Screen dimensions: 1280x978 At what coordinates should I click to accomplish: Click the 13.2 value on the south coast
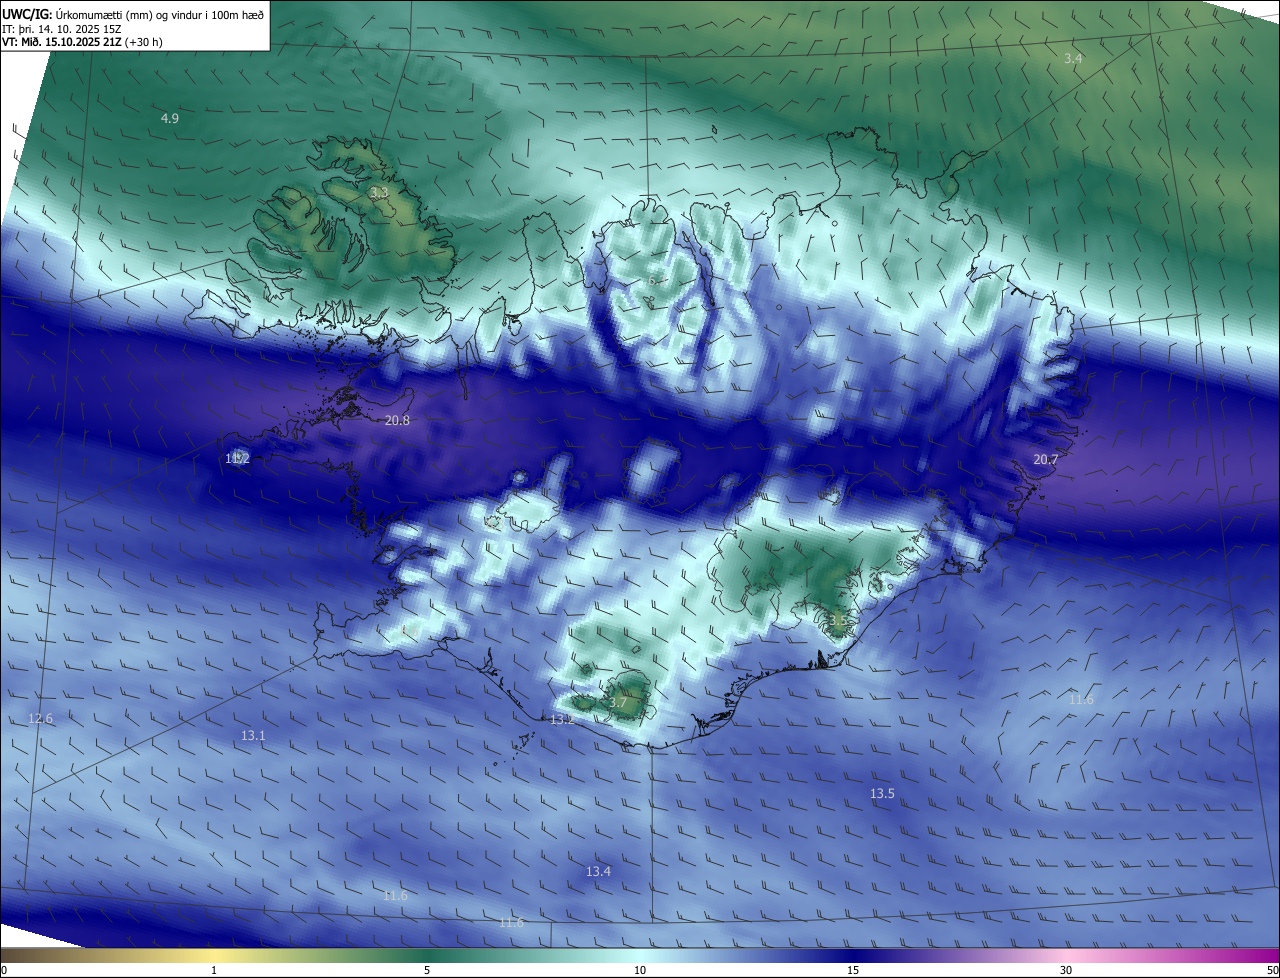562,719
